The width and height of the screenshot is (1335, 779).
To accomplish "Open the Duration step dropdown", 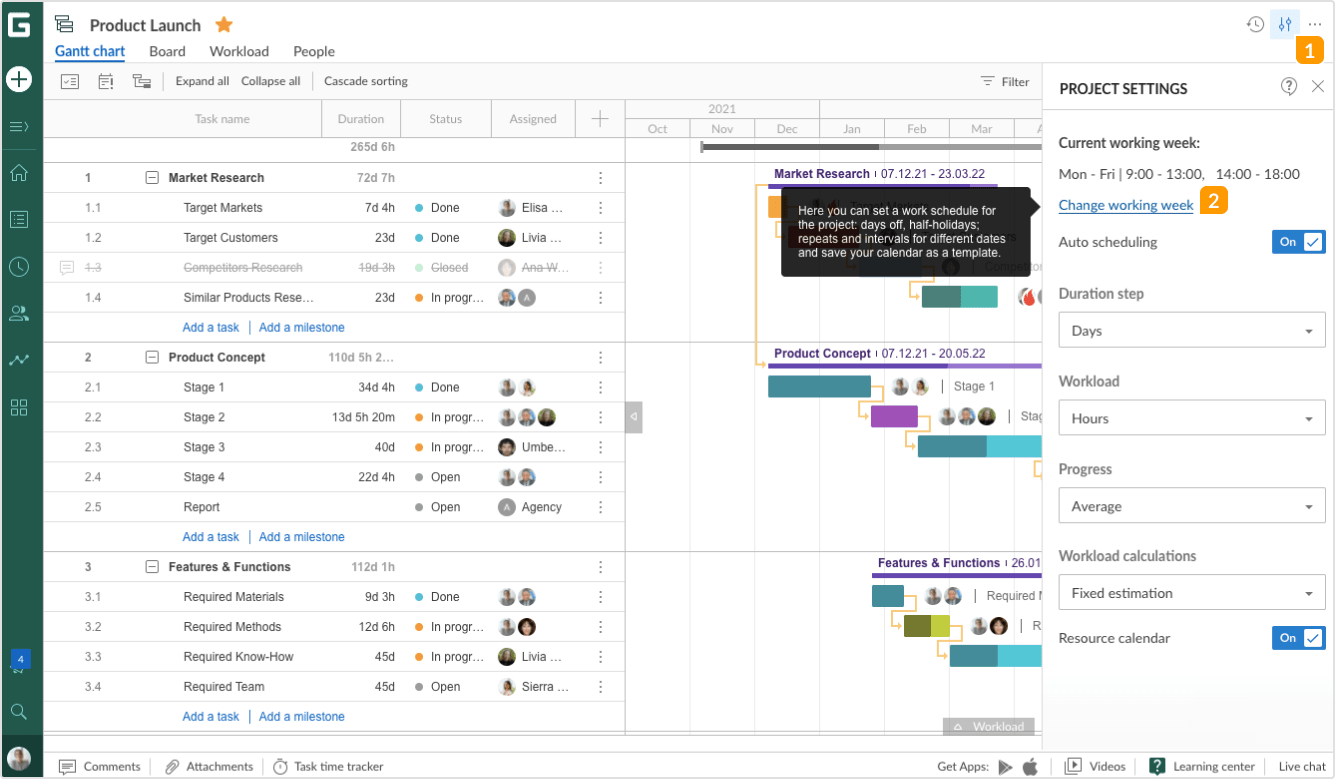I will coord(1191,329).
